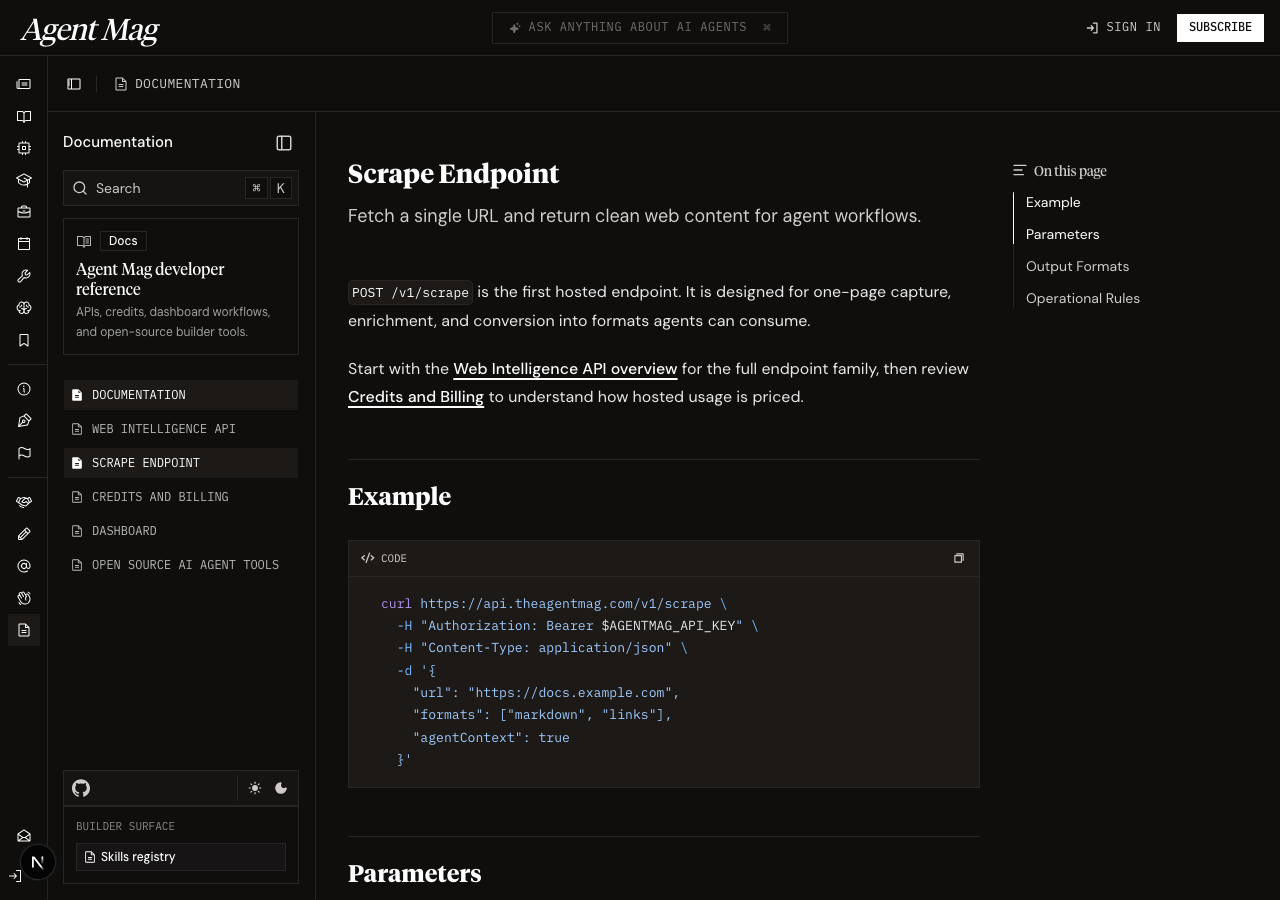Viewport: 1280px width, 900px height.
Task: Switch to light theme with sun icon
Action: [255, 788]
